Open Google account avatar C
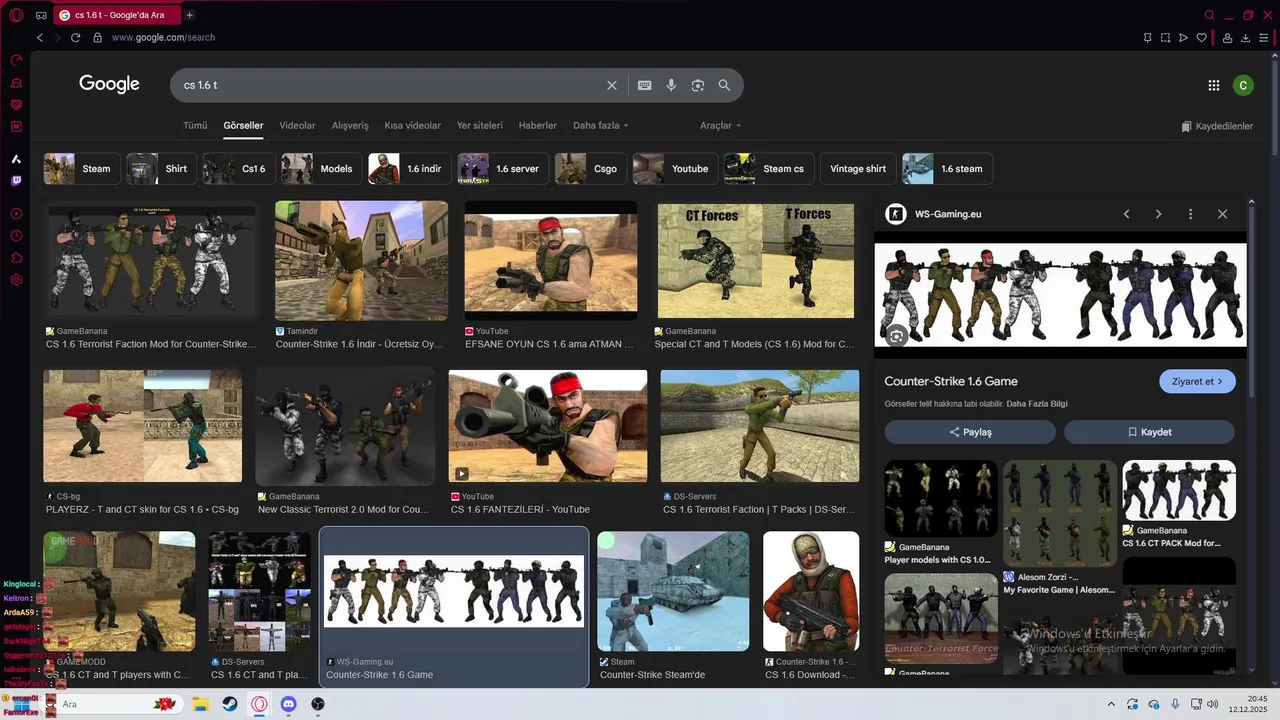The width and height of the screenshot is (1280, 720). (1243, 85)
